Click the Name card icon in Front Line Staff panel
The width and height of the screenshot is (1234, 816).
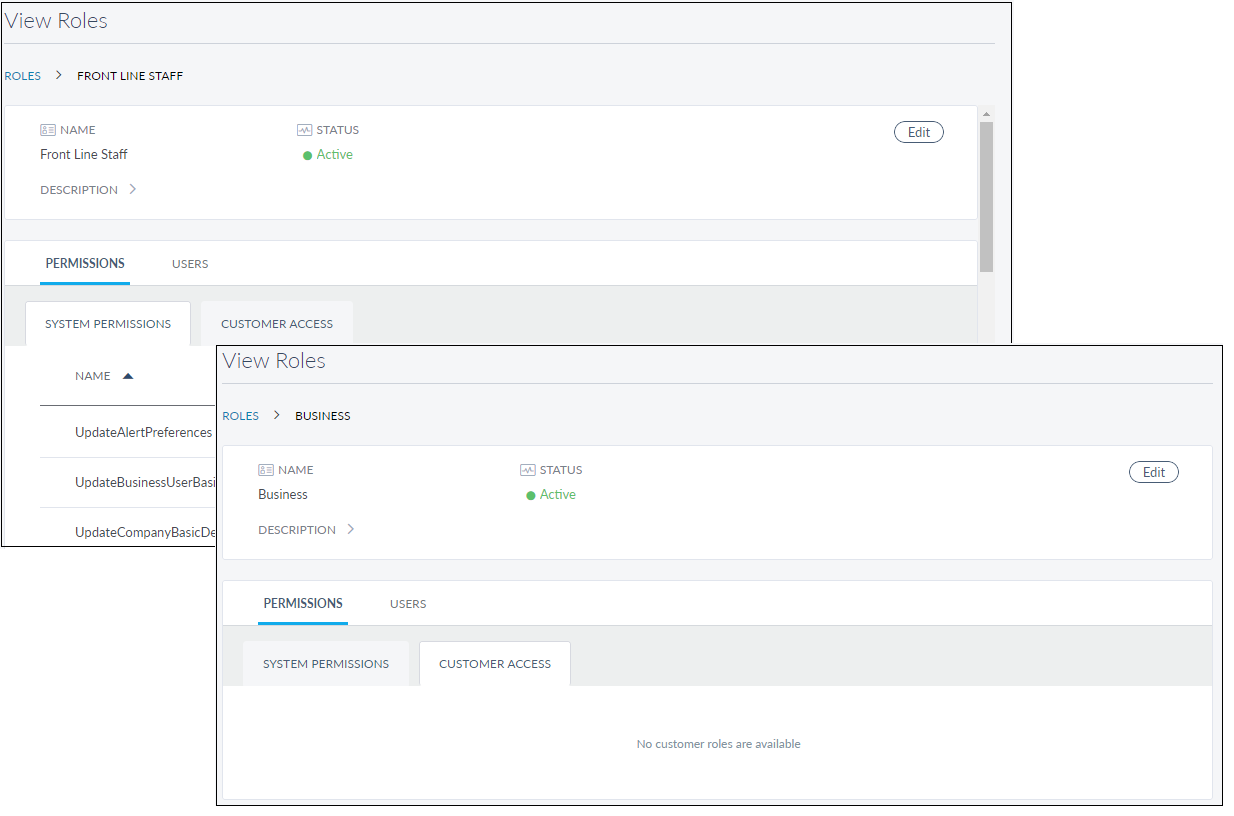click(48, 130)
